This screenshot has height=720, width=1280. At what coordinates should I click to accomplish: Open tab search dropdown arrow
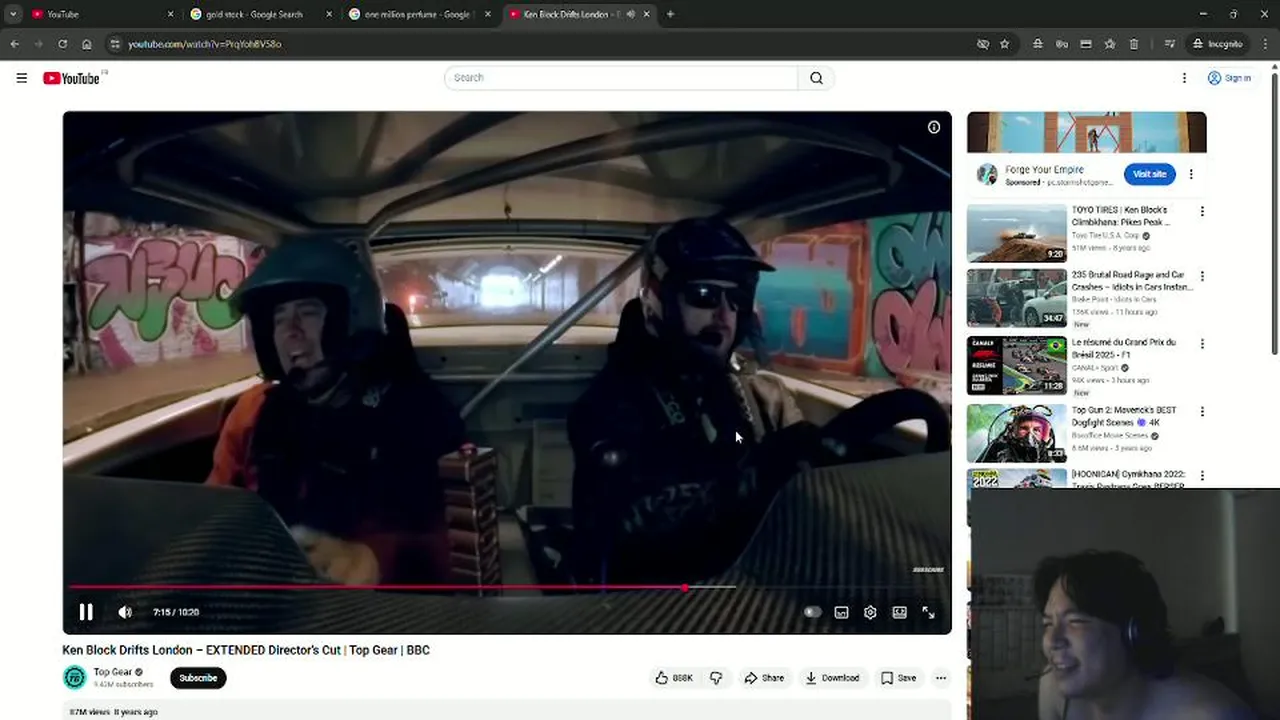[x=12, y=14]
